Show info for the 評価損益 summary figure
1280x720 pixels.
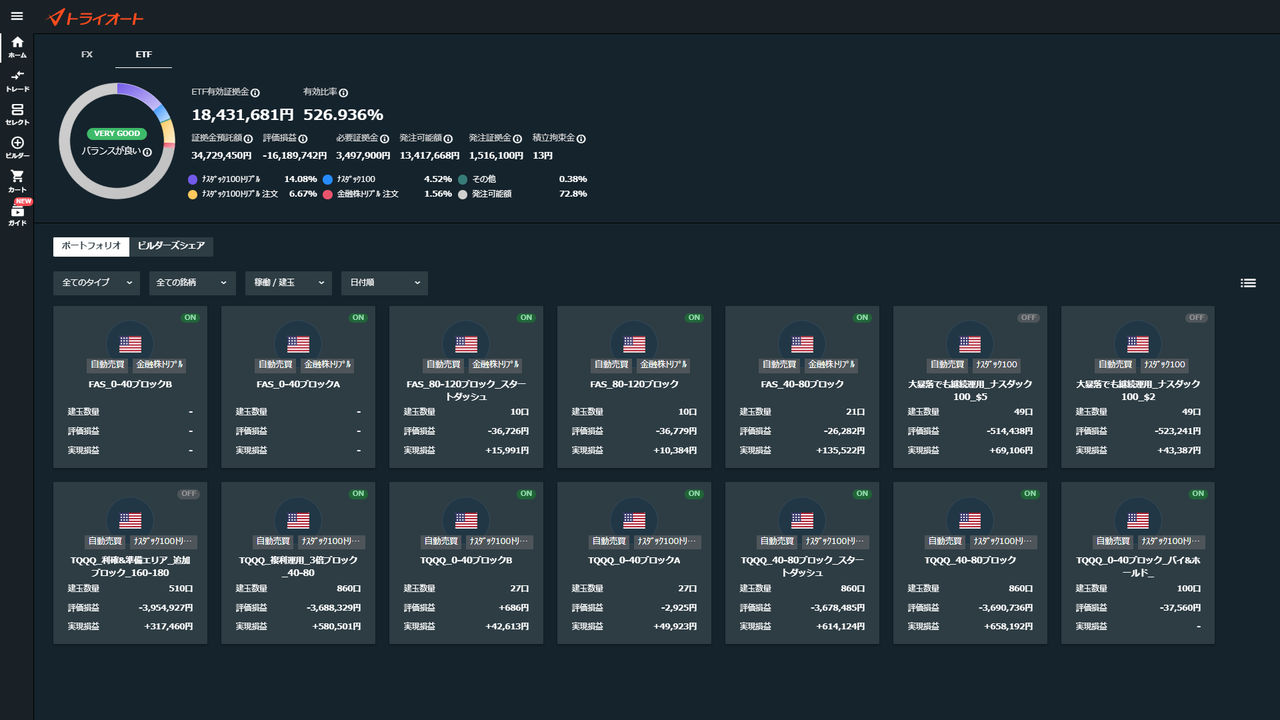click(x=303, y=139)
